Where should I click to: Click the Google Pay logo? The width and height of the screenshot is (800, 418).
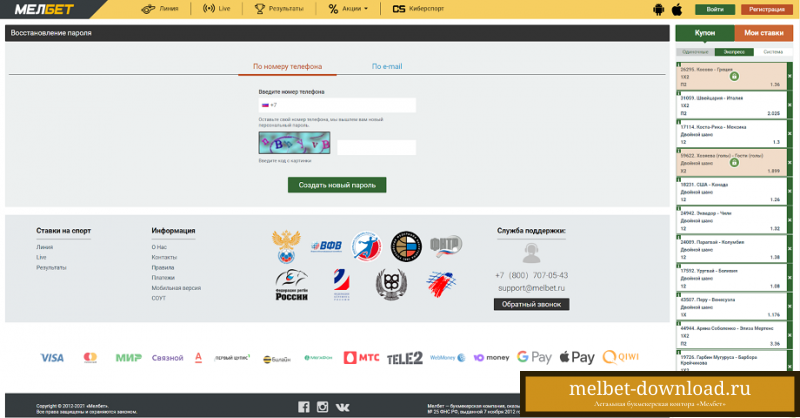point(534,357)
